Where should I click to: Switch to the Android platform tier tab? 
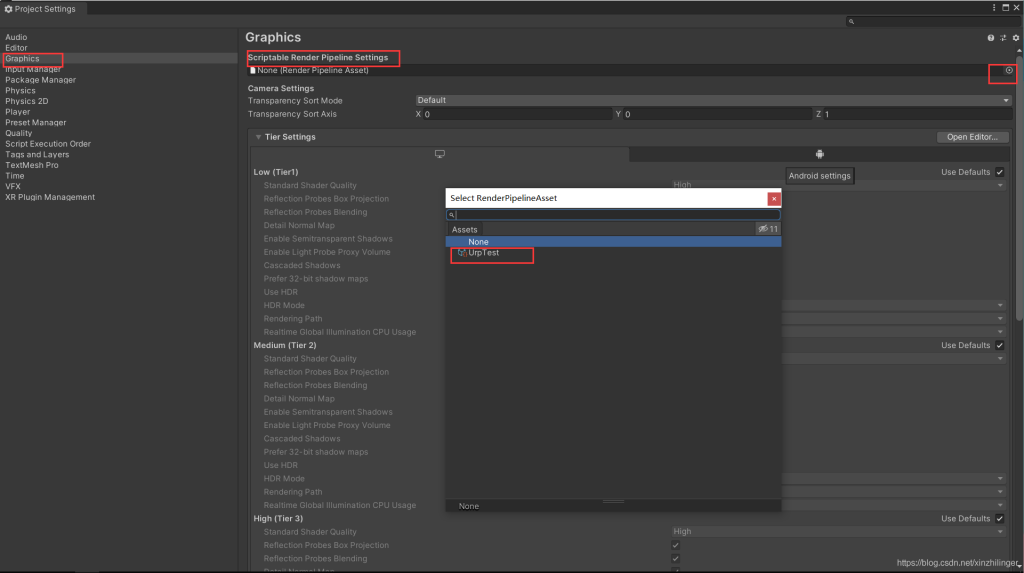tap(820, 154)
